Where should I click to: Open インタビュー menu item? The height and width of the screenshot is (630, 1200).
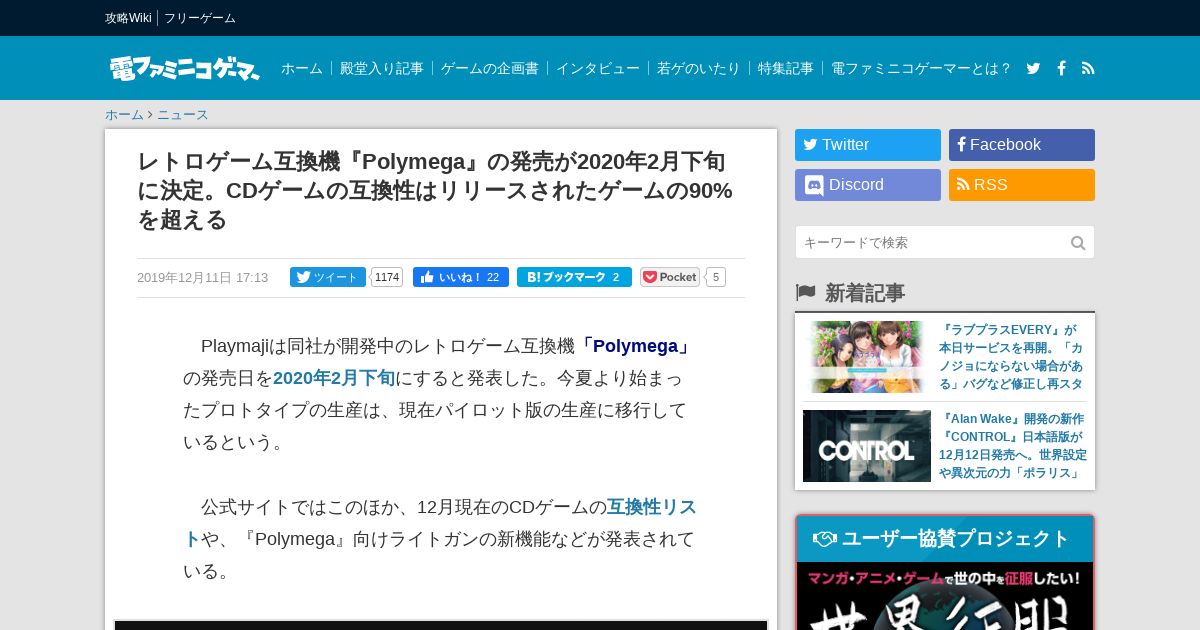click(598, 68)
